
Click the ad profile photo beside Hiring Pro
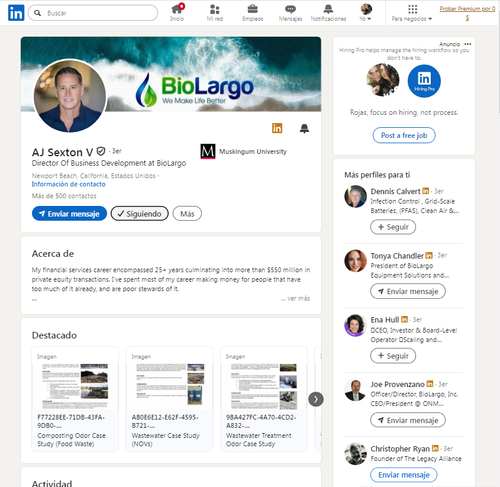[383, 80]
